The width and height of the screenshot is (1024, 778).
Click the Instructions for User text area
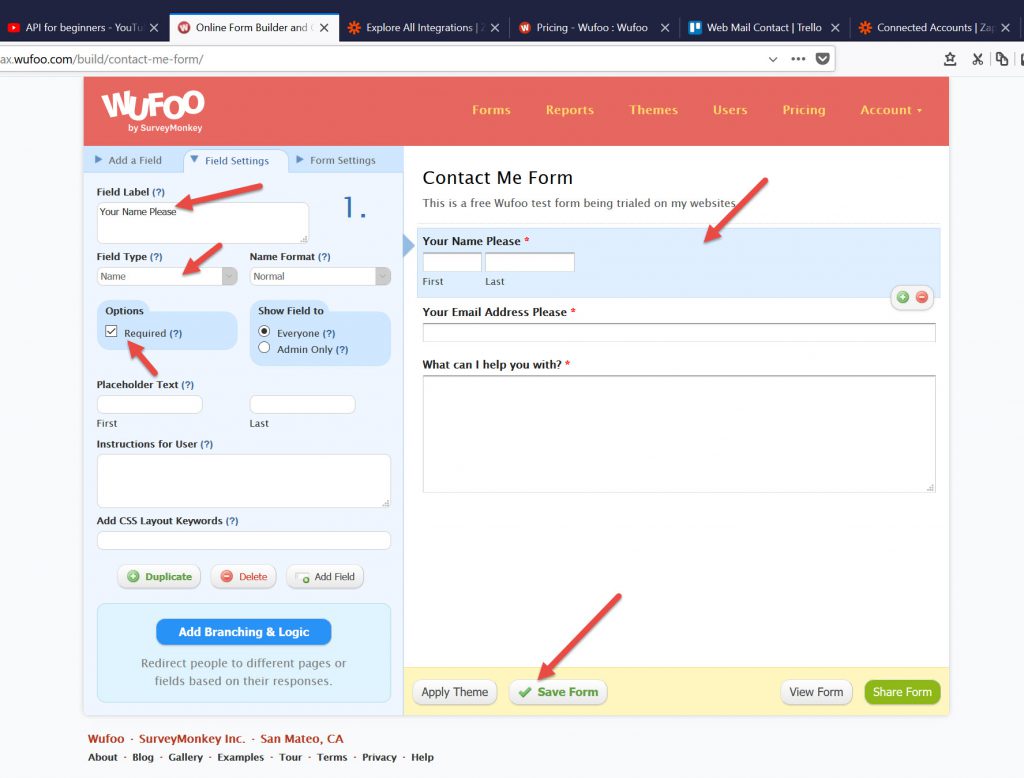tap(243, 480)
